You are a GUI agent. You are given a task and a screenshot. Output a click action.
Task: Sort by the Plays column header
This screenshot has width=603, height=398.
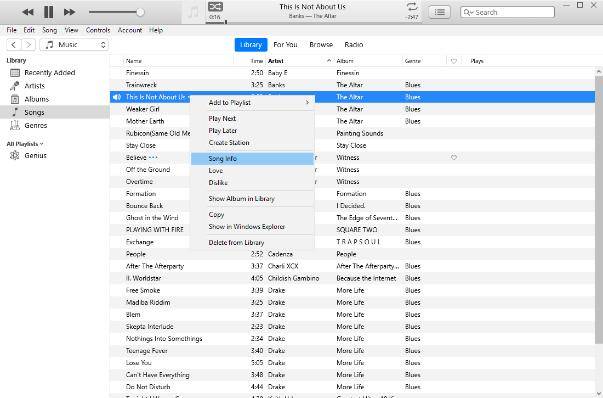click(477, 61)
